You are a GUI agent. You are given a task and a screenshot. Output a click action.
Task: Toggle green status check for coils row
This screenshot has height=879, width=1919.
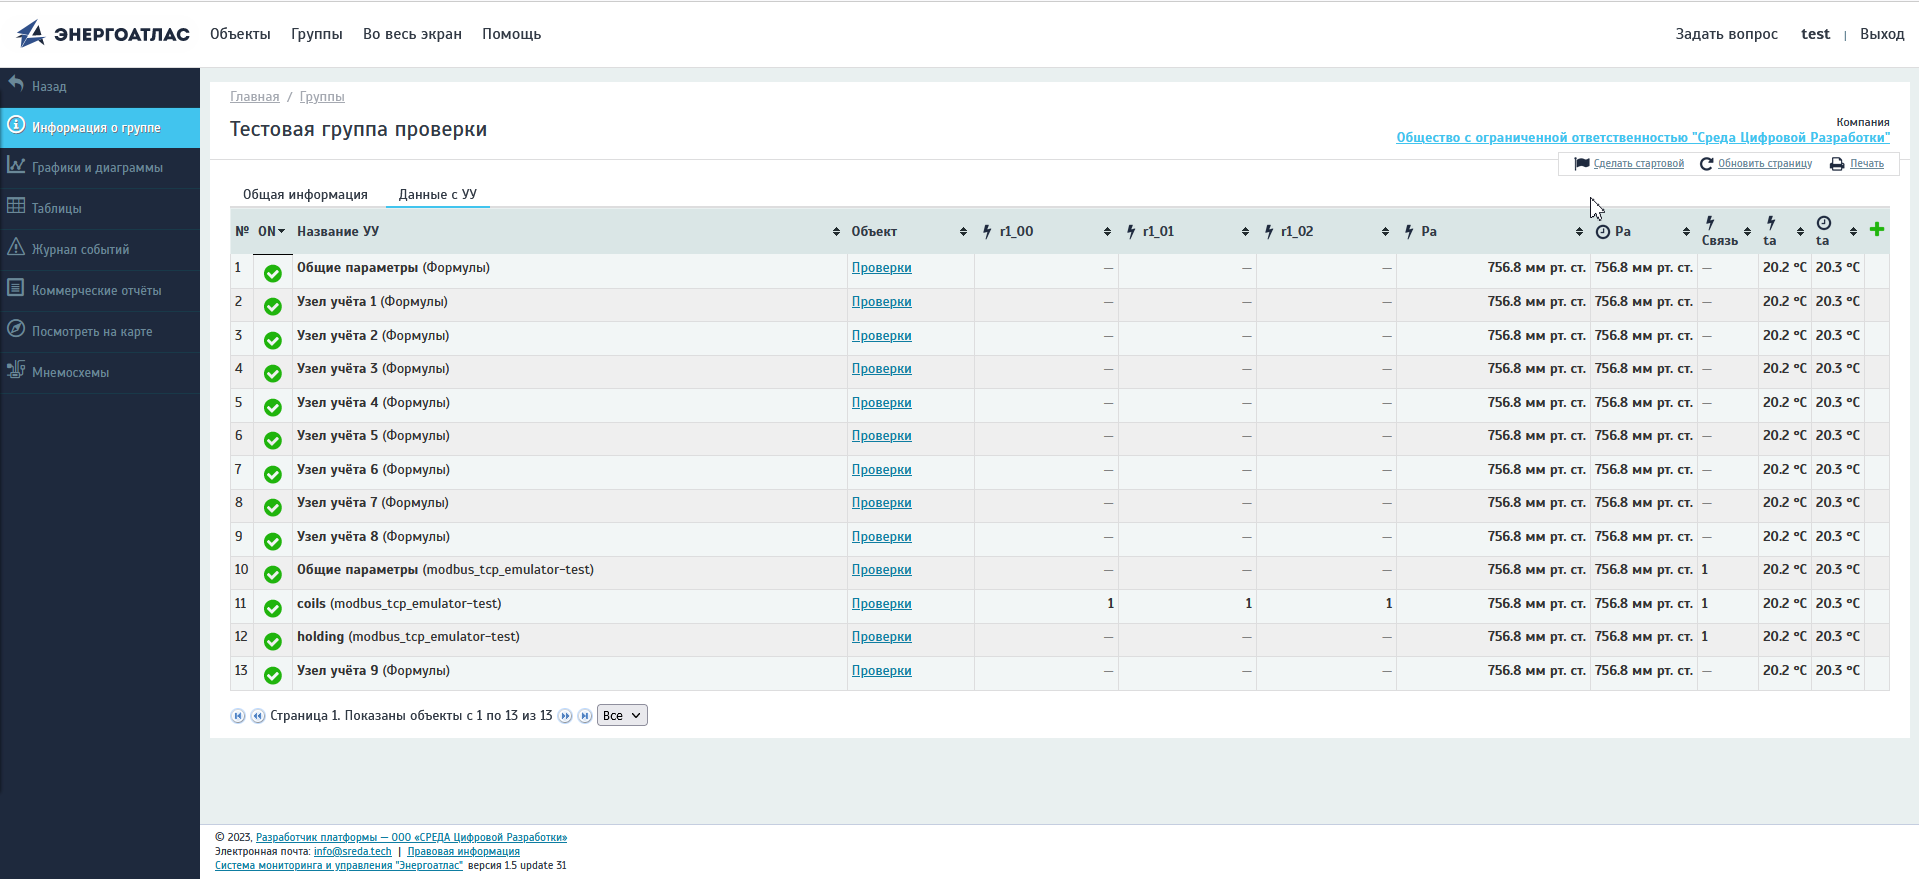coord(272,608)
